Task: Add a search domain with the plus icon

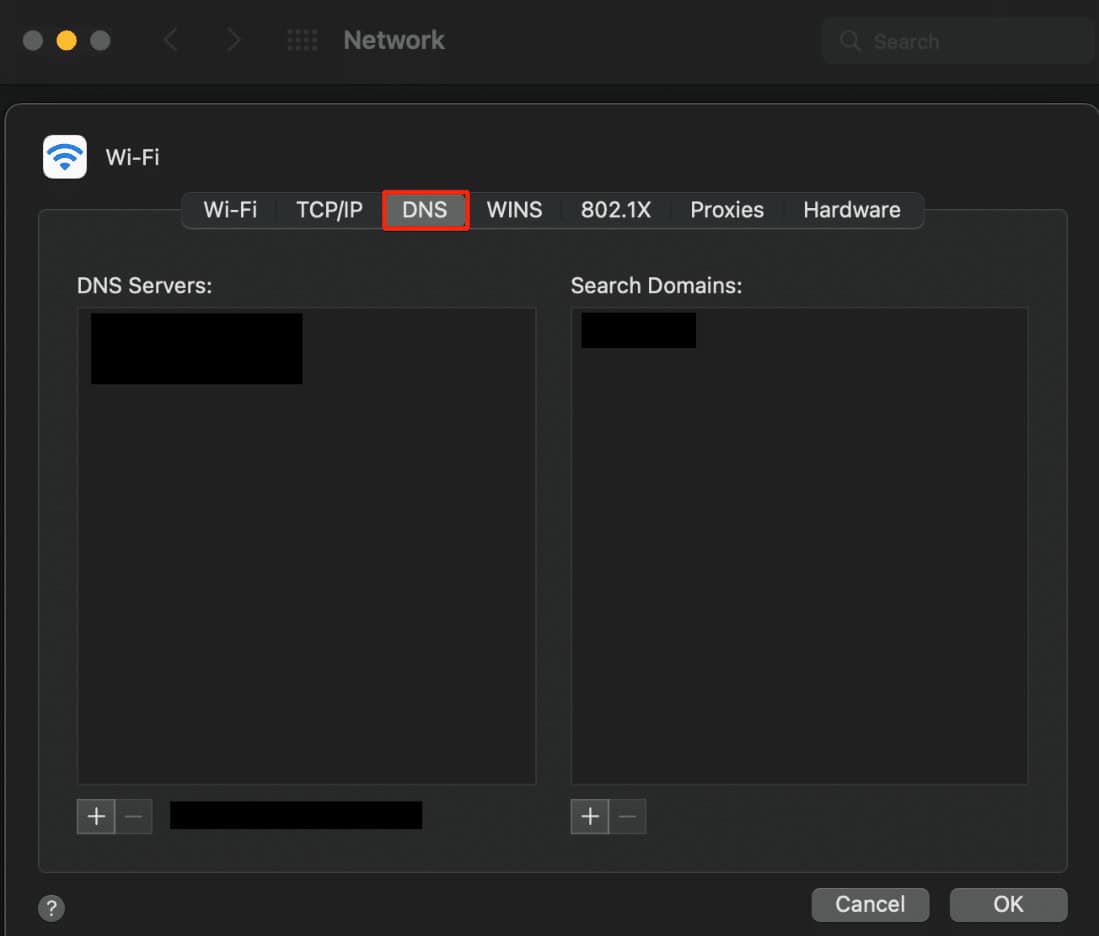Action: 589,816
